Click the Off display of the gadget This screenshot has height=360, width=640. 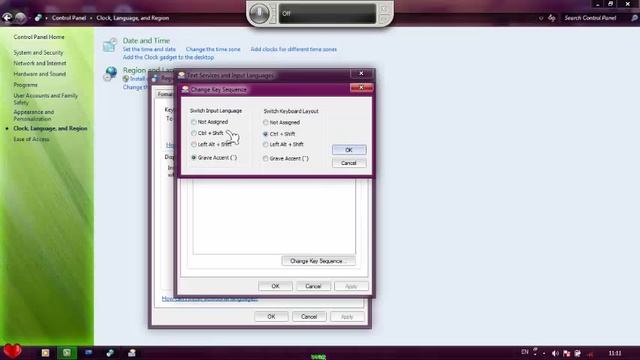click(x=327, y=13)
